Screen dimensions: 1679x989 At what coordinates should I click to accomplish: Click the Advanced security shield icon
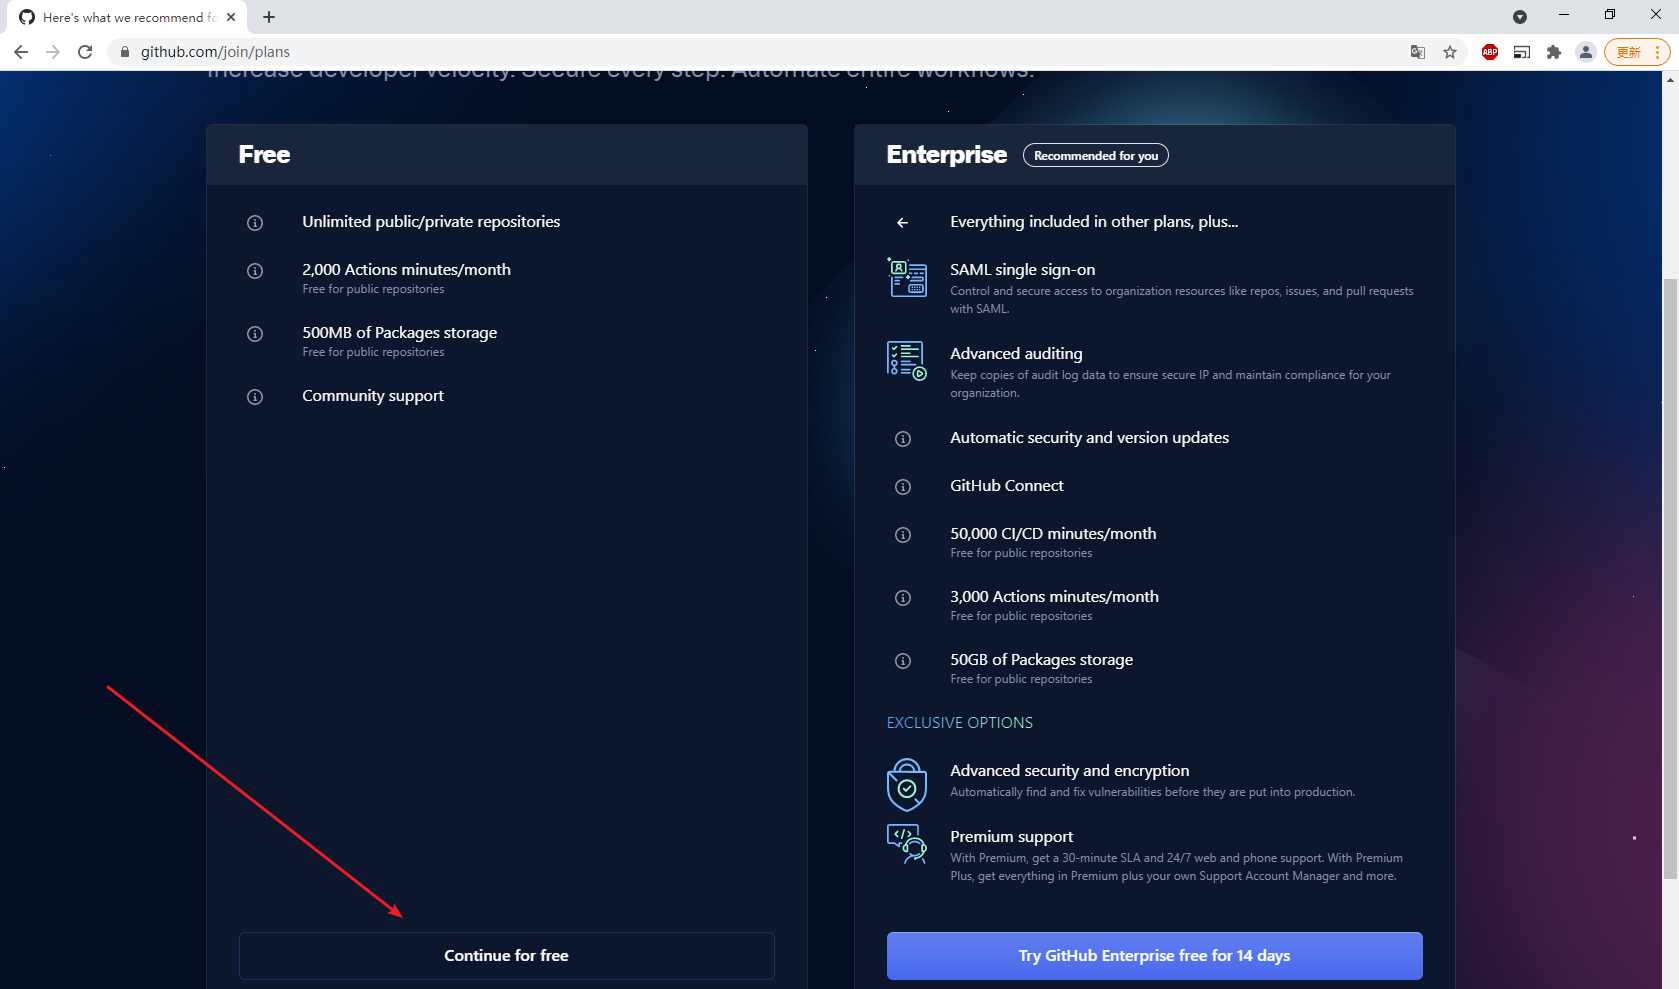pos(907,784)
